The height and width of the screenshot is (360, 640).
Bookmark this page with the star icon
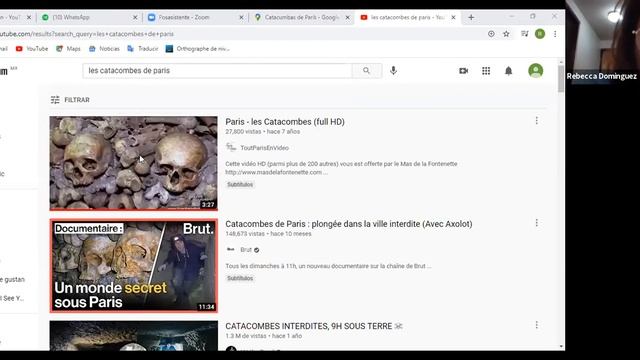tap(506, 34)
